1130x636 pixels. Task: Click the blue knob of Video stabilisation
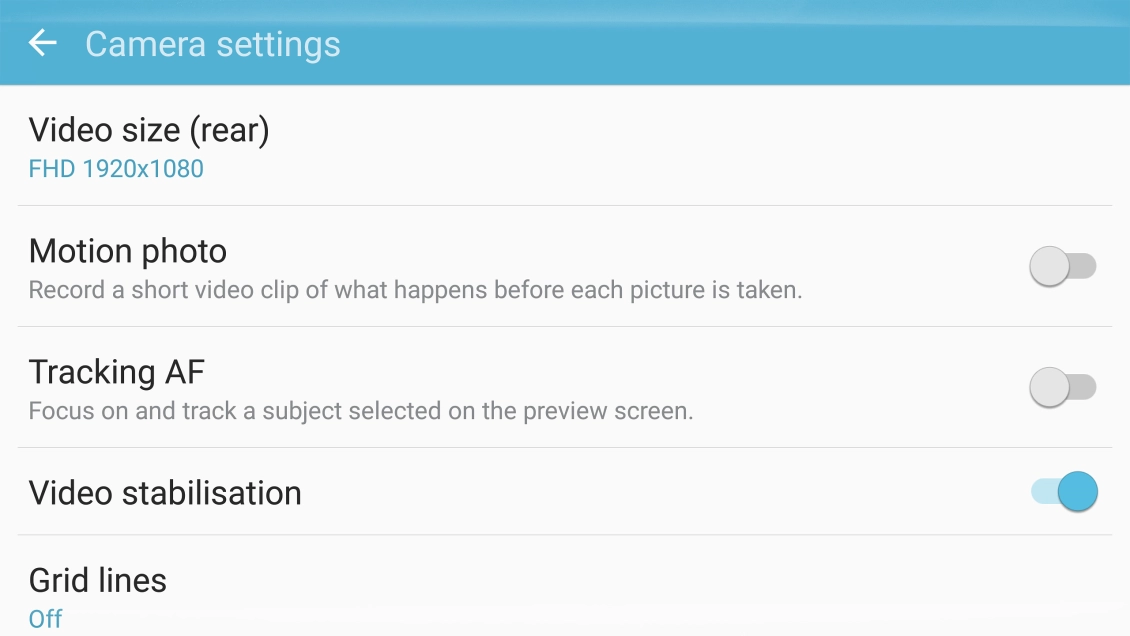pyautogui.click(x=1078, y=492)
